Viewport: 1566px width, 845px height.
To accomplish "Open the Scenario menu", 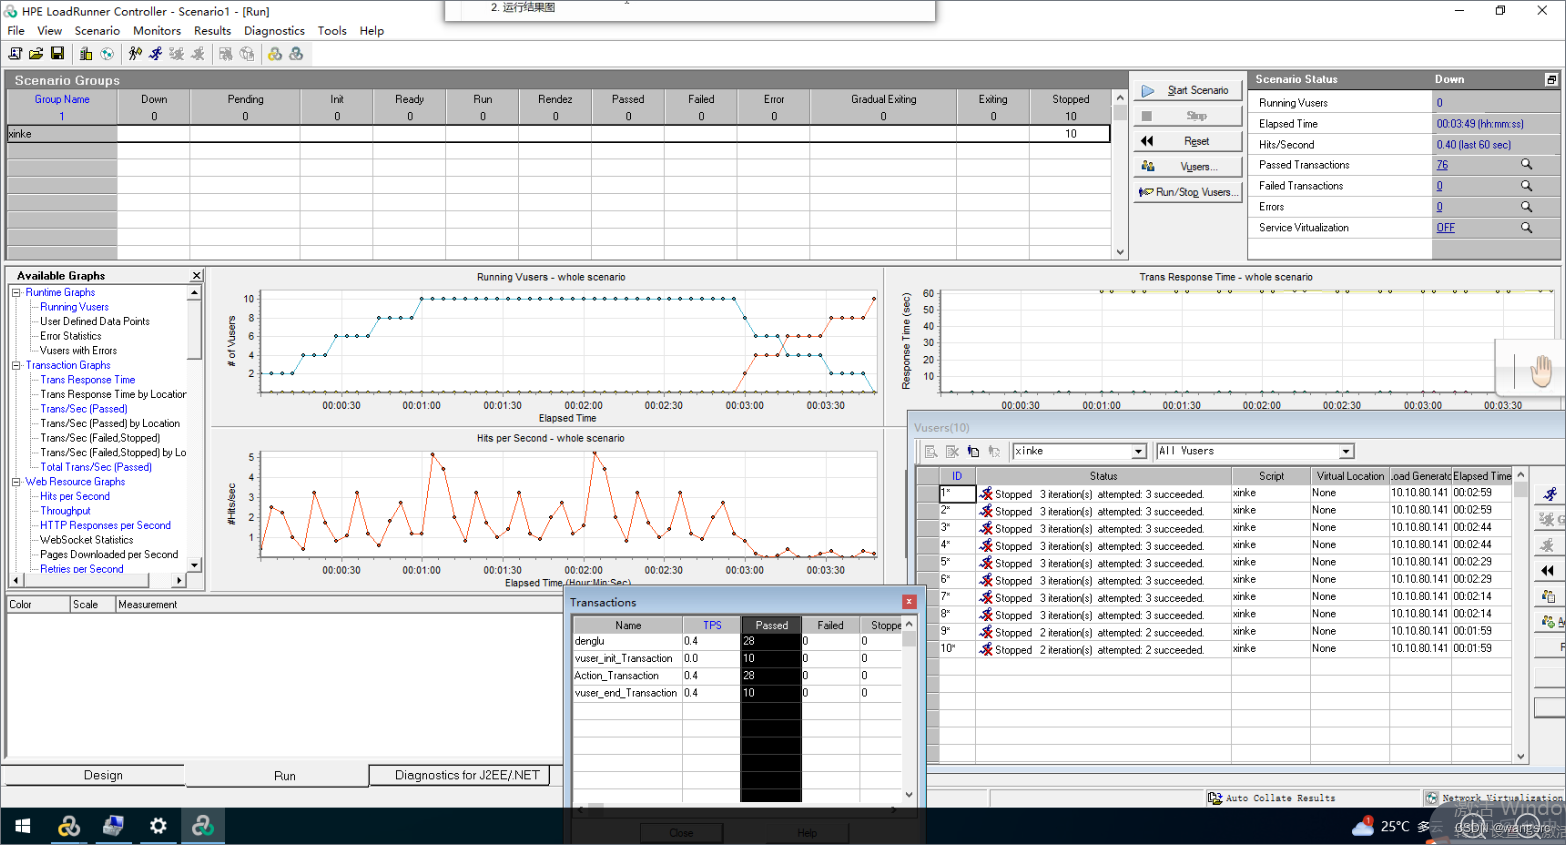I will click(x=97, y=31).
